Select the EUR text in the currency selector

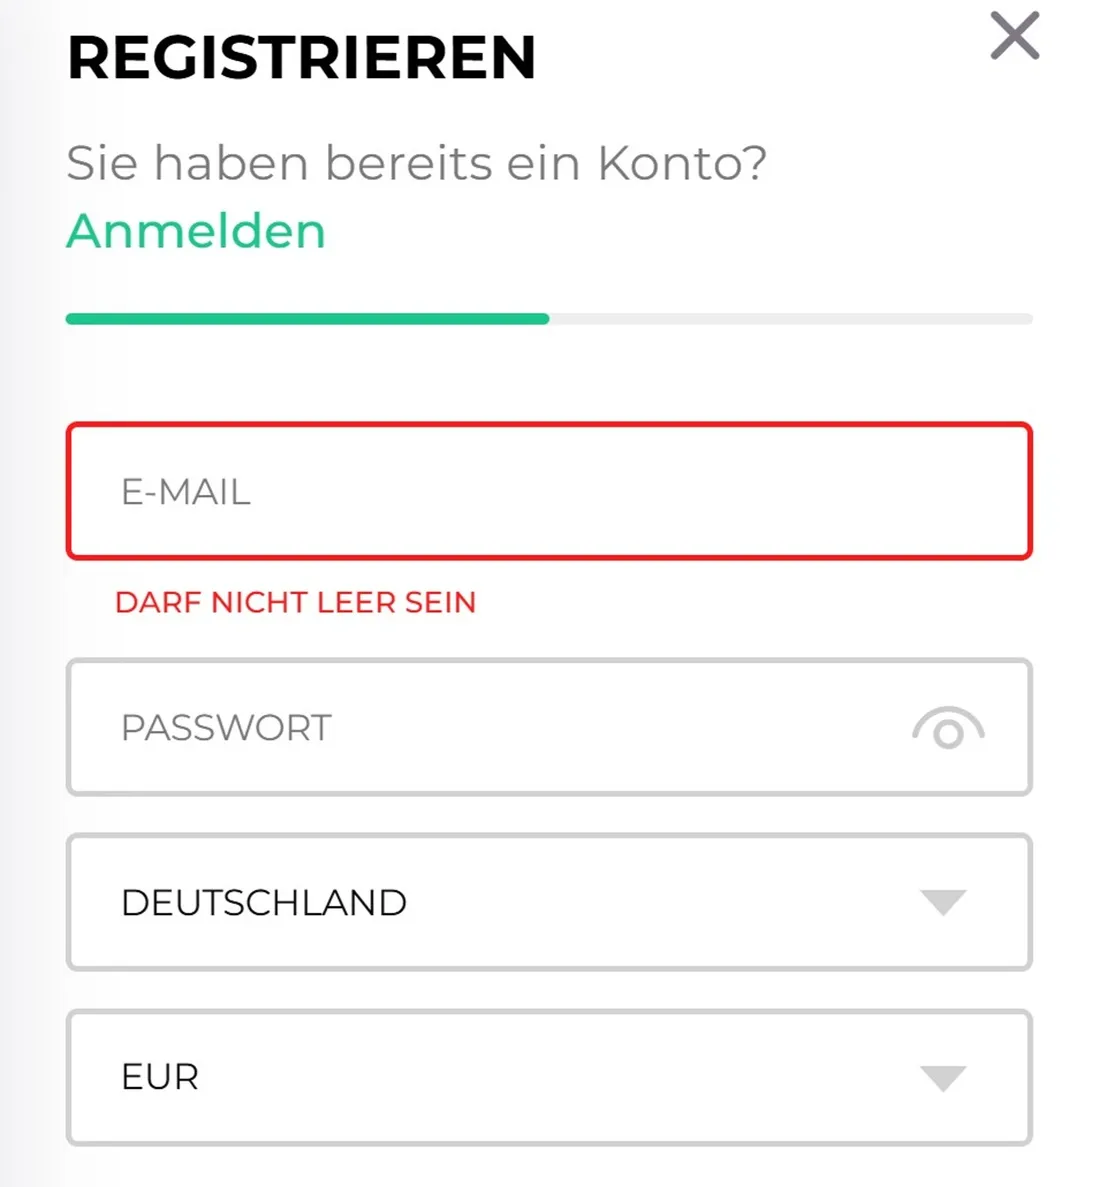pyautogui.click(x=160, y=1077)
